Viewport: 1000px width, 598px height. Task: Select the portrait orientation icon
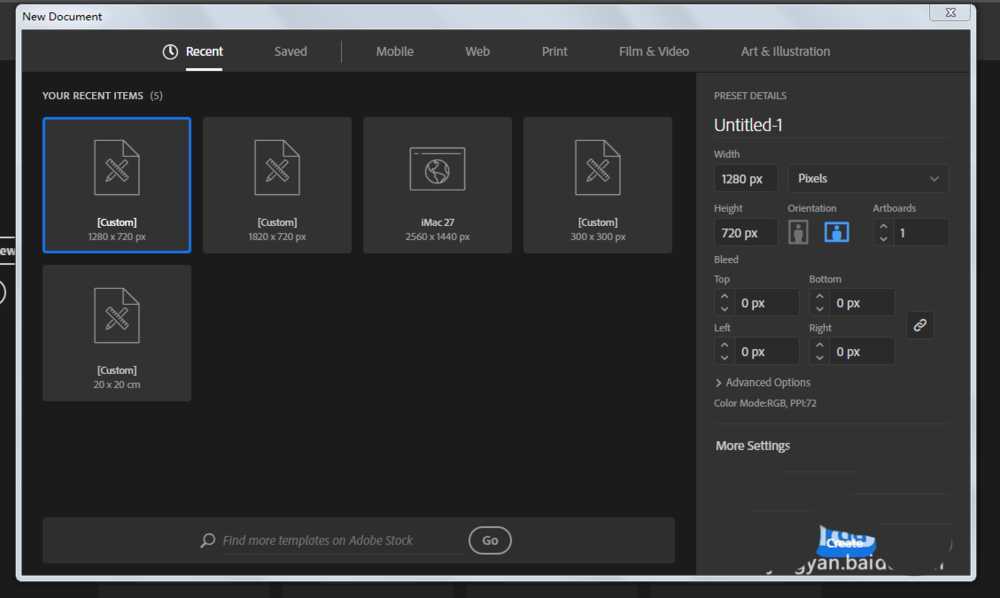click(x=798, y=233)
